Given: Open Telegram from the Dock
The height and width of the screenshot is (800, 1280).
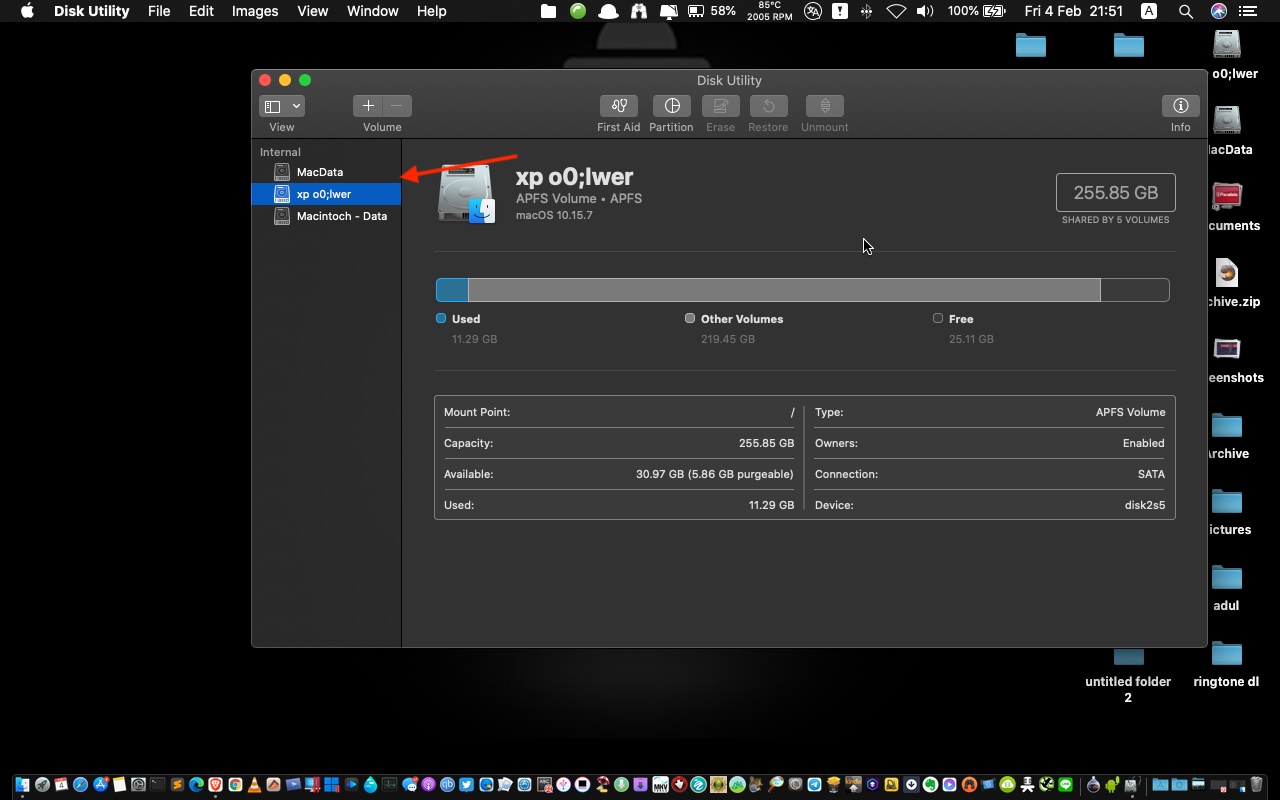Looking at the screenshot, I should 814,785.
